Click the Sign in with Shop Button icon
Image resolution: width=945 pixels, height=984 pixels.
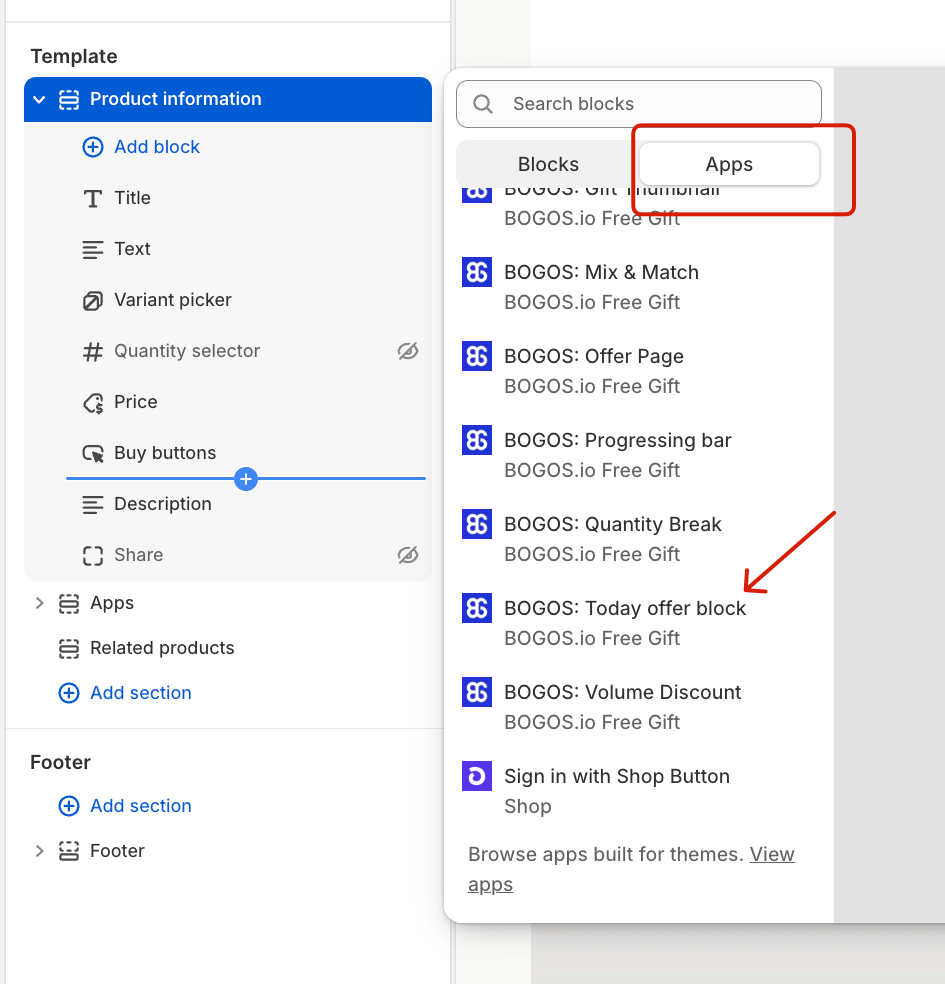coord(477,776)
